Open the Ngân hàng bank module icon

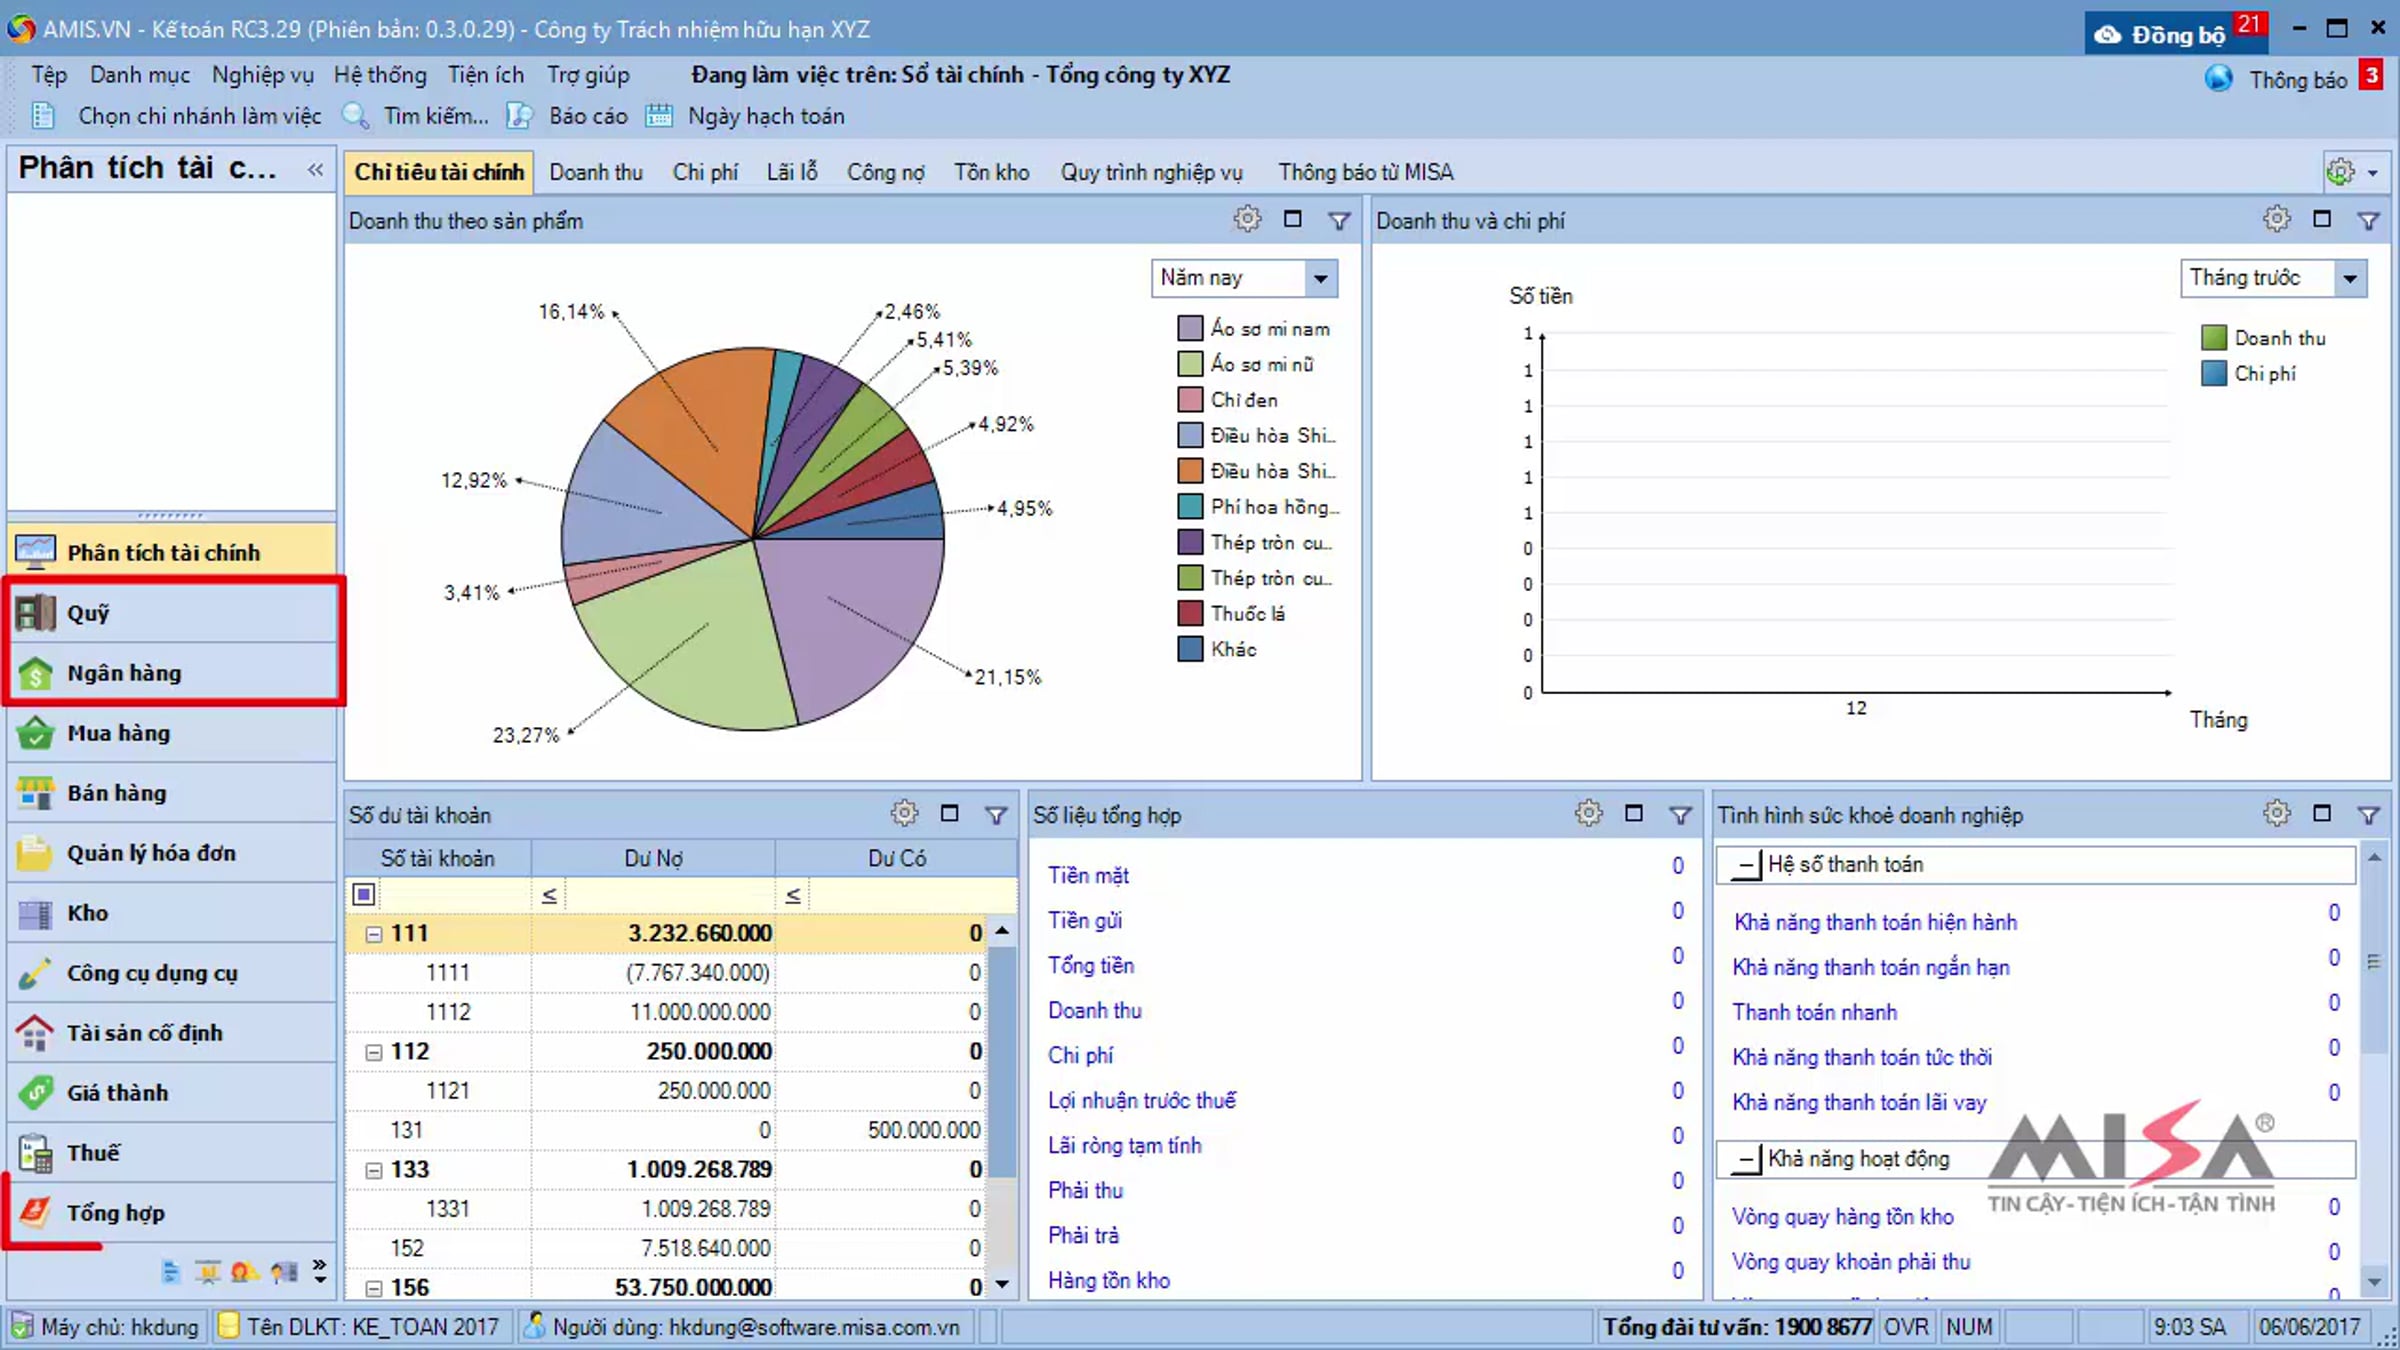coord(36,673)
